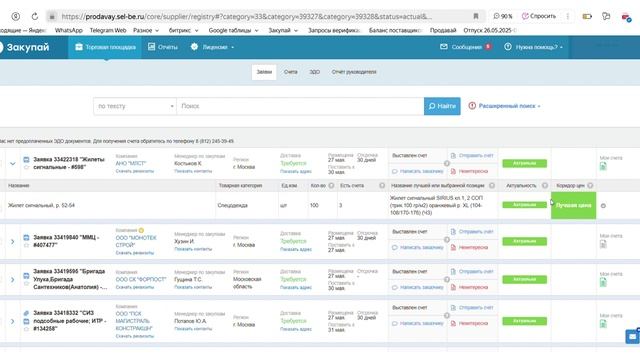Click the battery saver icon in browser toolbar

point(587,16)
